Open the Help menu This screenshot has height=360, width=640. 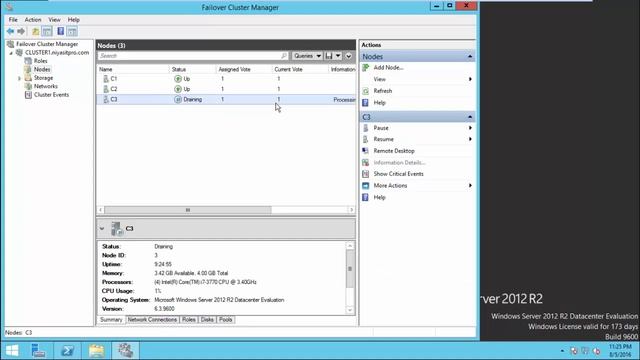click(73, 20)
